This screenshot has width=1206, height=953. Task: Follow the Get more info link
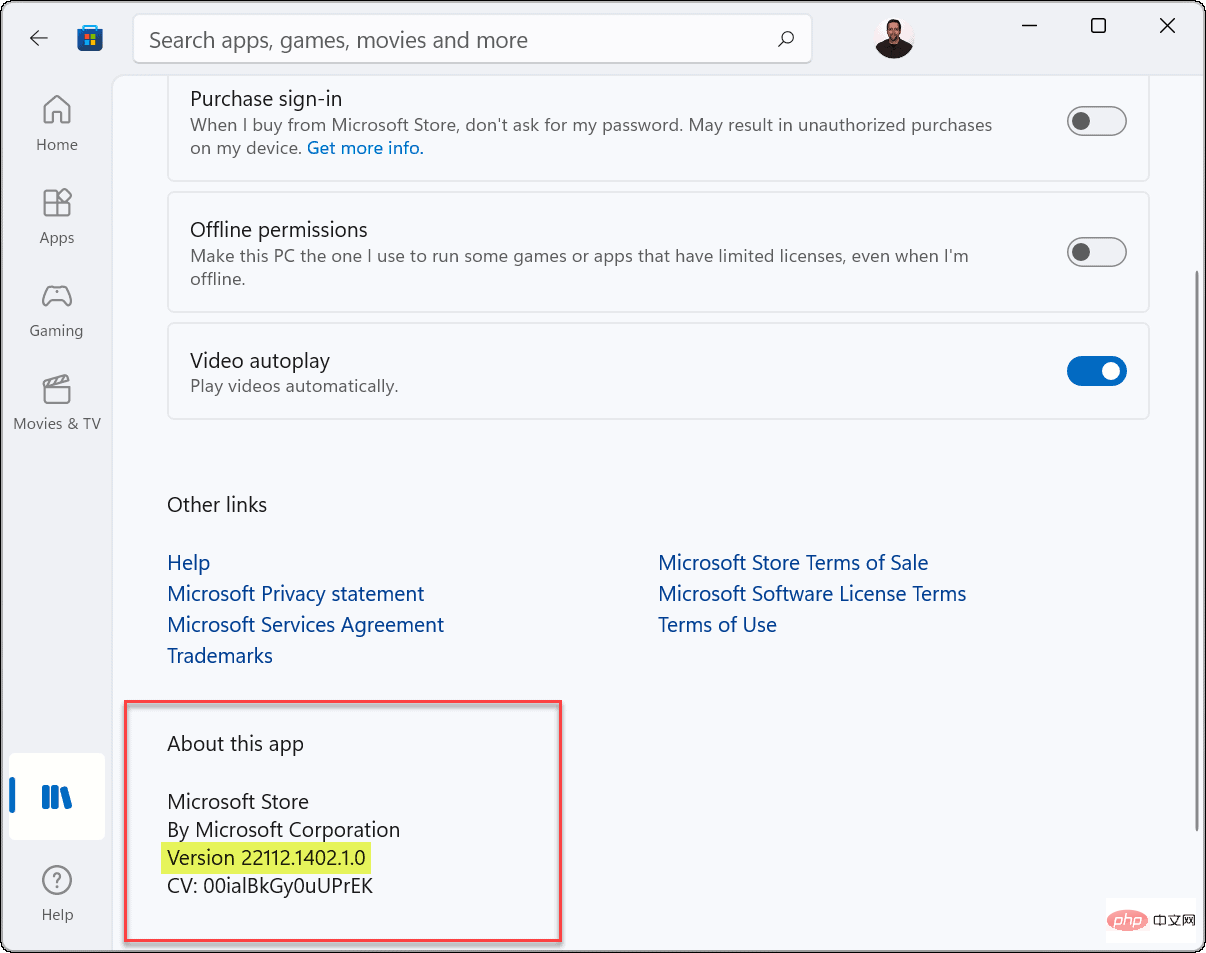tap(365, 148)
